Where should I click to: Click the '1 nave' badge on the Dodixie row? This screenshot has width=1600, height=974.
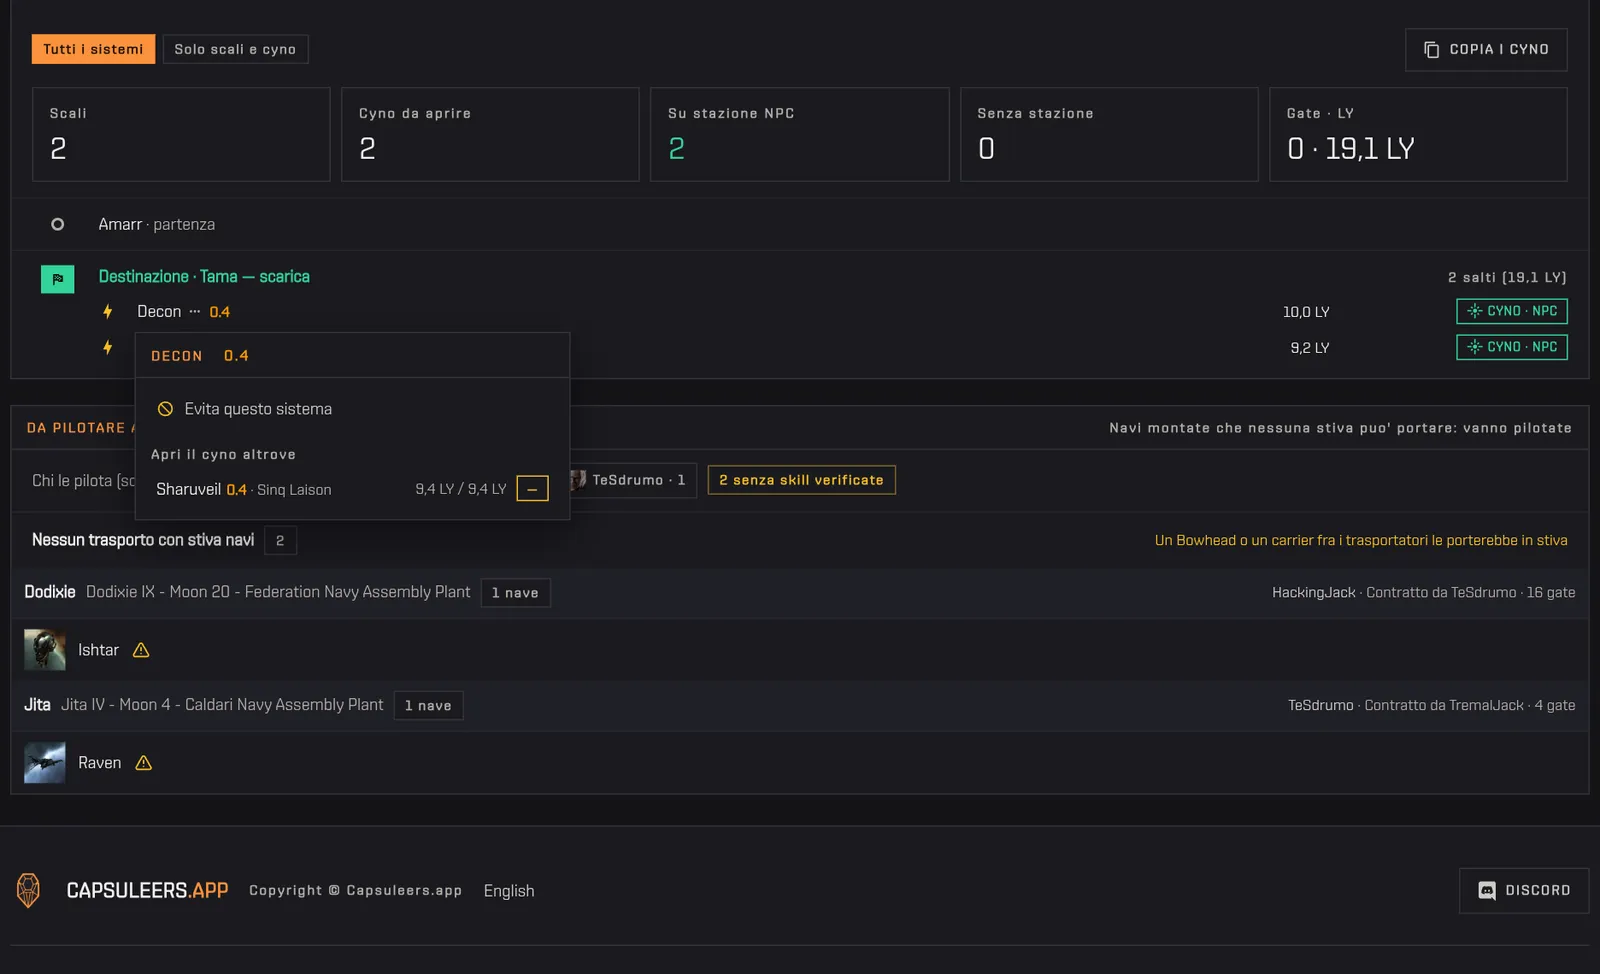point(515,593)
